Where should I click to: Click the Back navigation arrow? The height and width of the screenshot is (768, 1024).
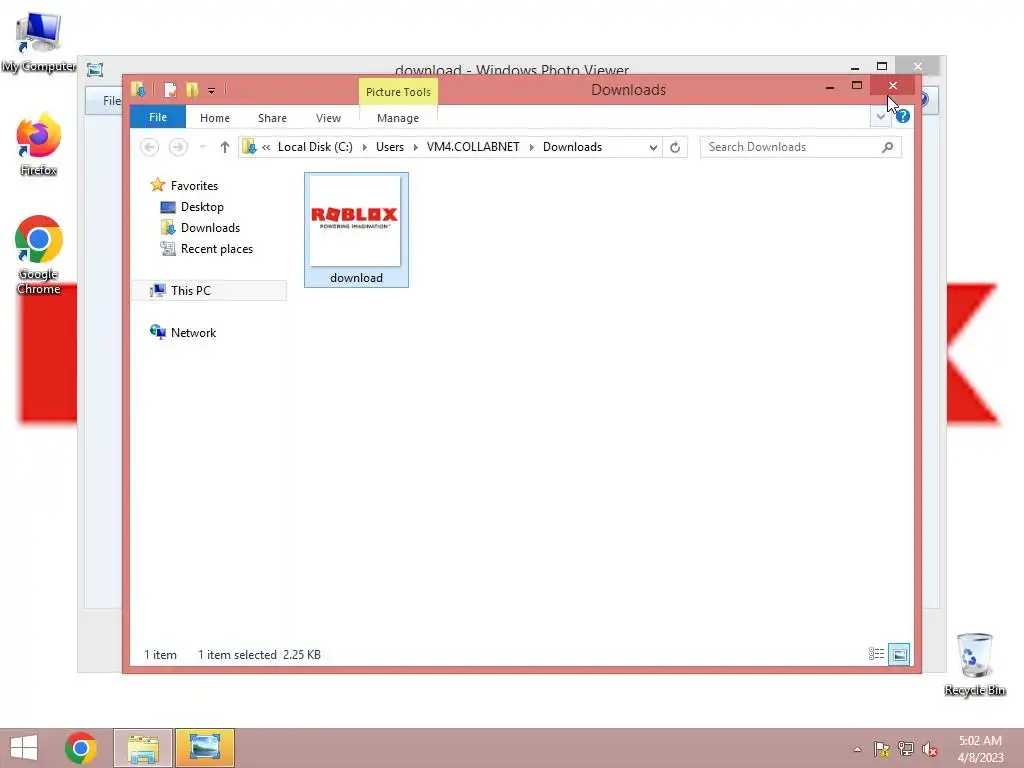150,147
